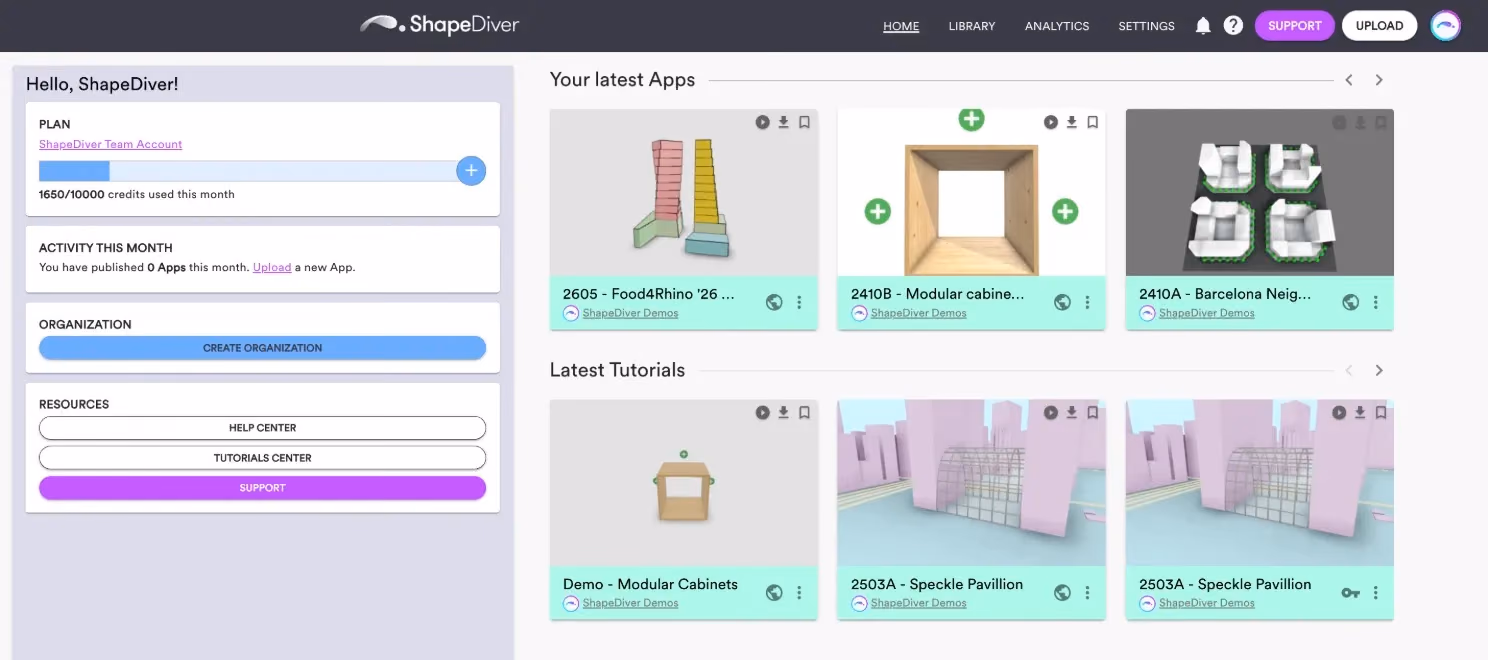Screen dimensions: 1488x660
Task: Download the private key-marked 2503A Speckle Pavillion
Action: coord(1360,412)
